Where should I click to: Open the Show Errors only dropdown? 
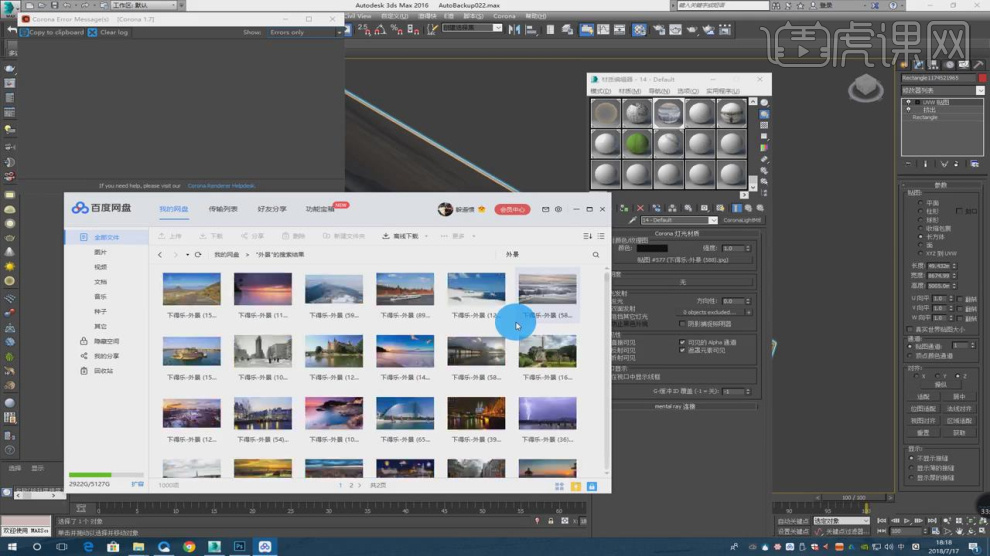(304, 32)
